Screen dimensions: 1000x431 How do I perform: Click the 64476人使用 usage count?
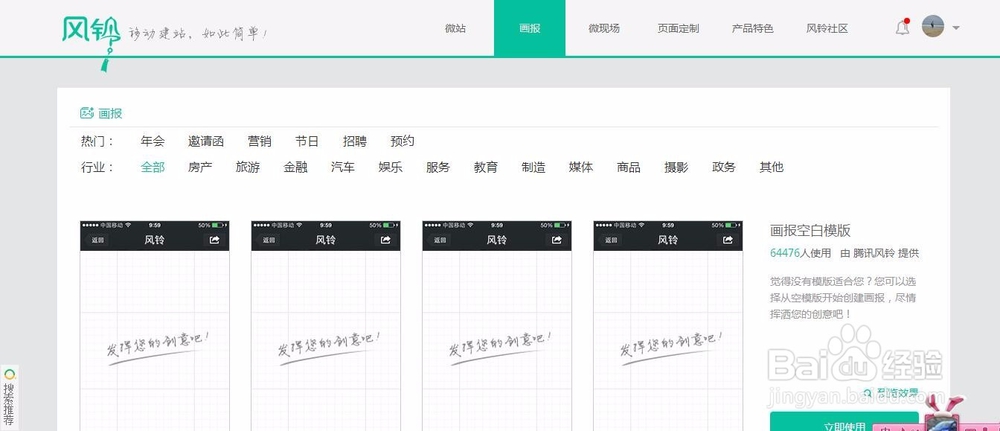(x=800, y=253)
